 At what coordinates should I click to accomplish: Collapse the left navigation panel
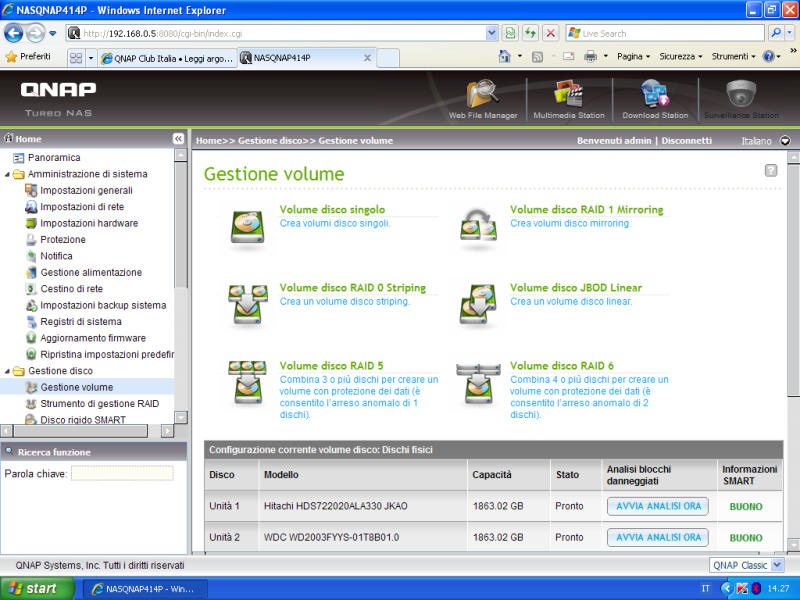click(x=178, y=139)
